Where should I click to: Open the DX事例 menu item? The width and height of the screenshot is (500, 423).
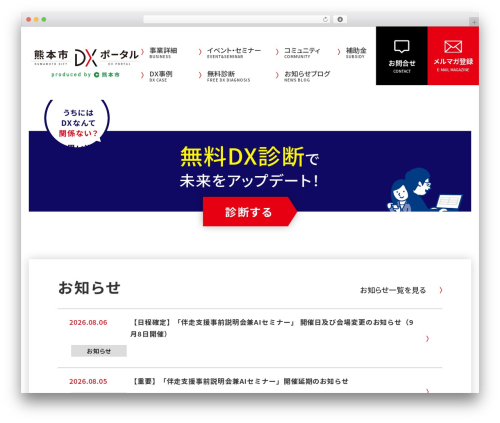161,76
